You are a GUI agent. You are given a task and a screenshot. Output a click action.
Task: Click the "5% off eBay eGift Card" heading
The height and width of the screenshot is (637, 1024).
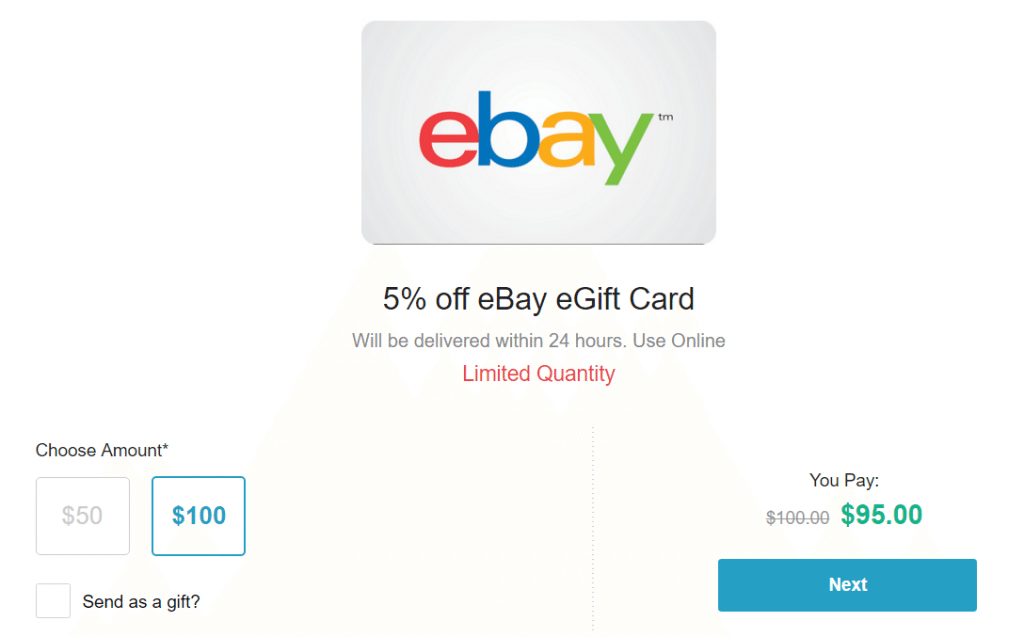538,298
